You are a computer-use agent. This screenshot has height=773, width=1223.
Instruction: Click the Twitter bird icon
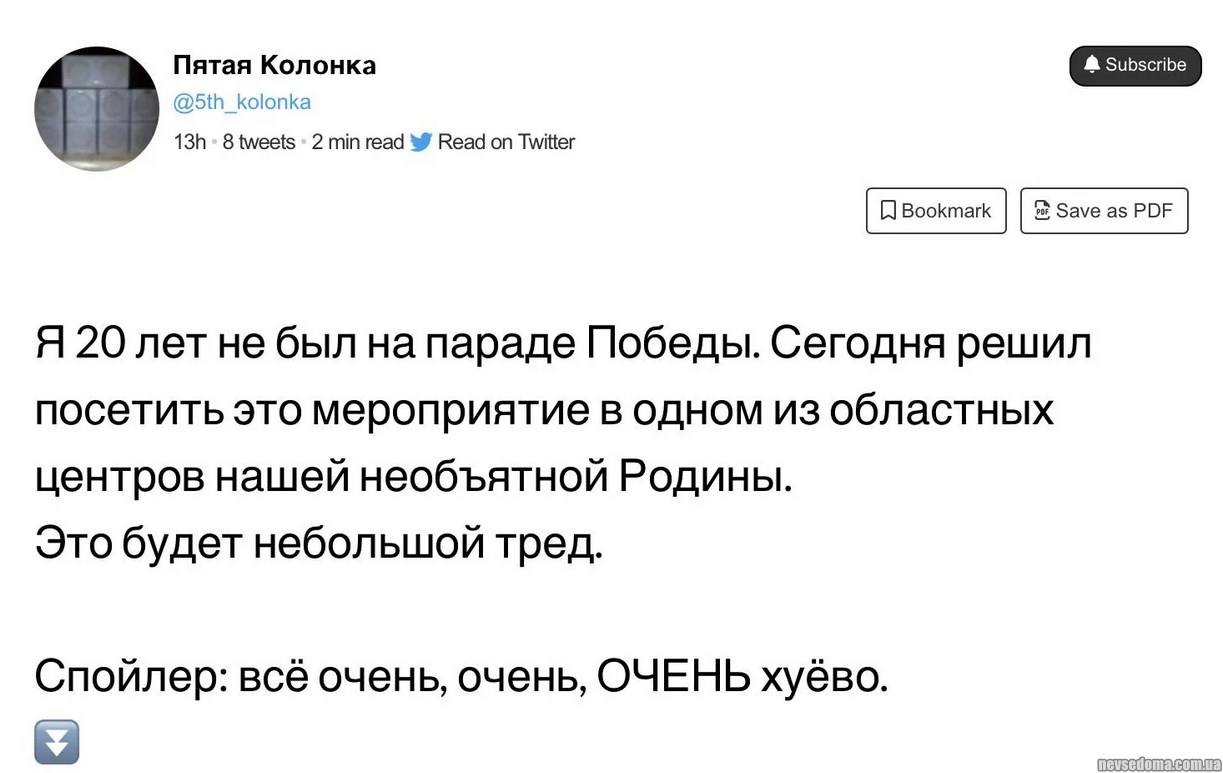421,142
